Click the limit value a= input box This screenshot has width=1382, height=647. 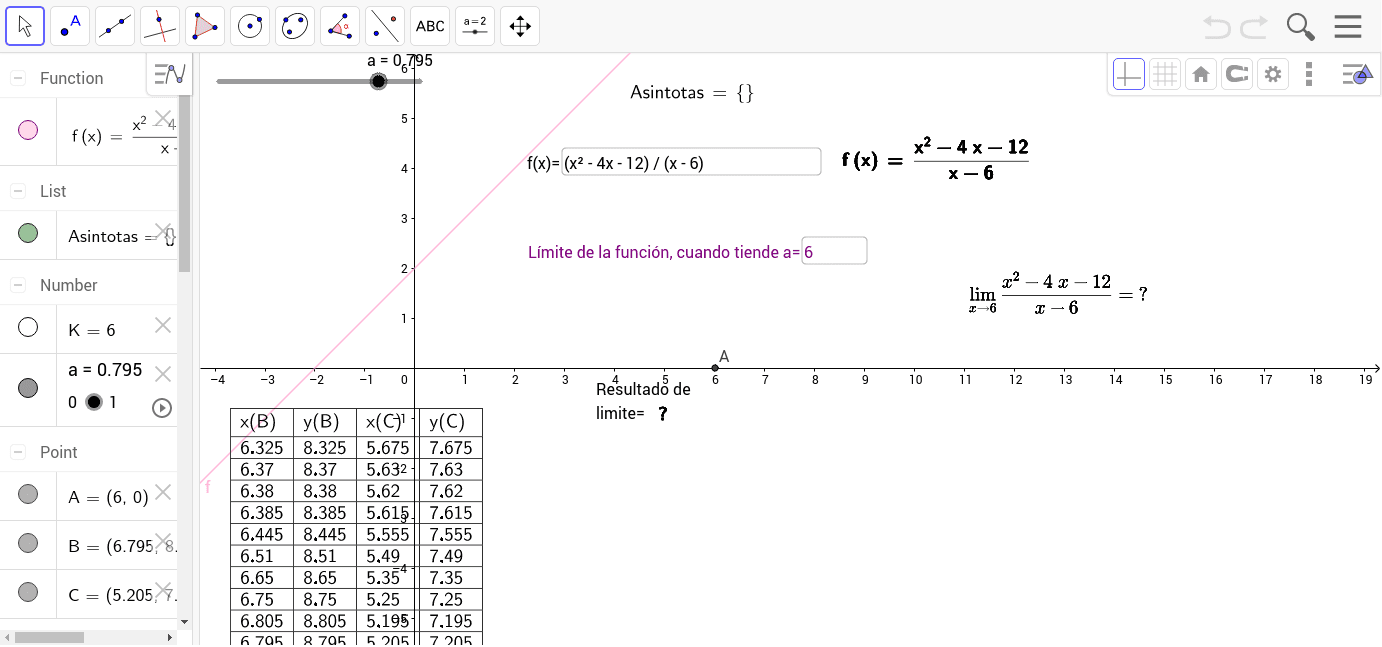pyautogui.click(x=834, y=251)
